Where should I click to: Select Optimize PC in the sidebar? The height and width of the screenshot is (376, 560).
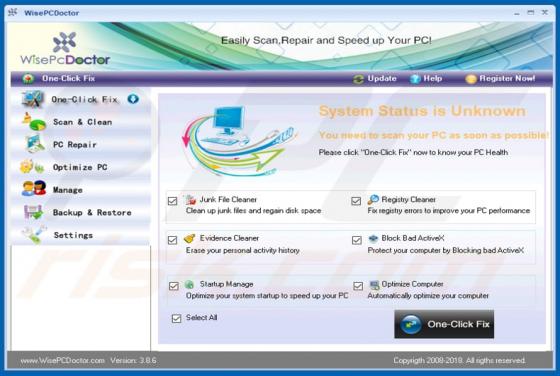(80, 167)
